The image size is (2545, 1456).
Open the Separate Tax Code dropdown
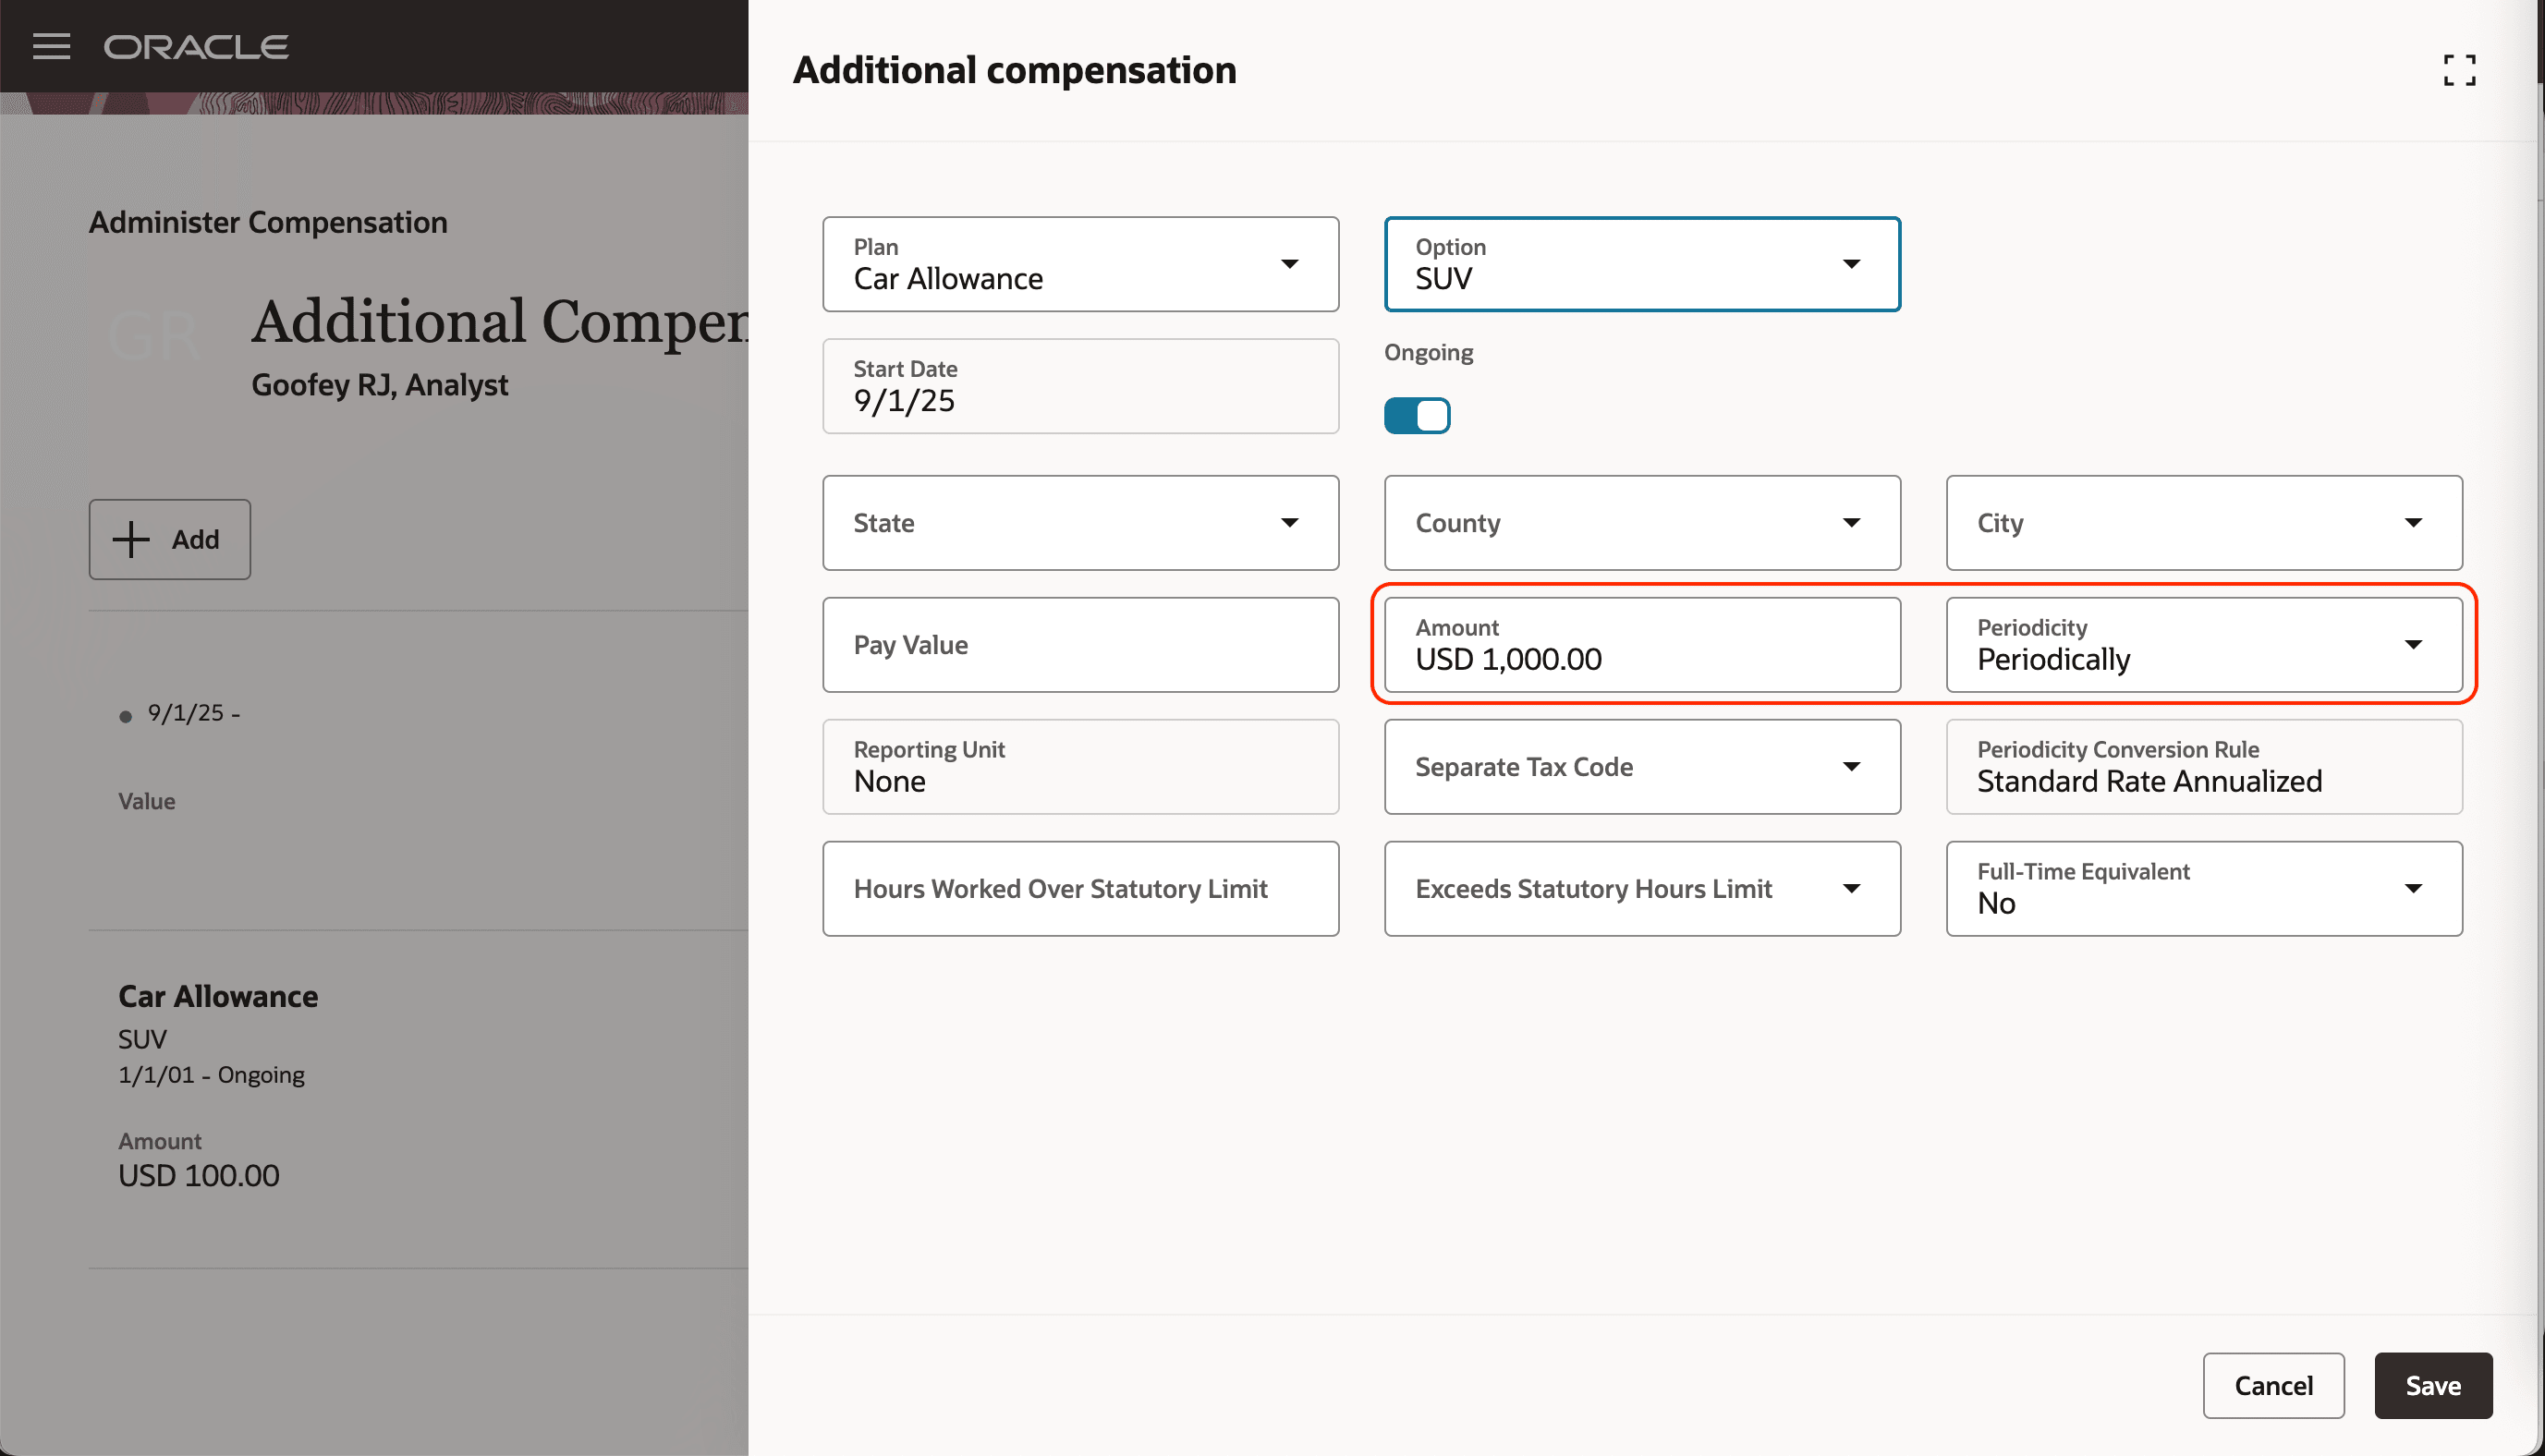coord(1852,766)
